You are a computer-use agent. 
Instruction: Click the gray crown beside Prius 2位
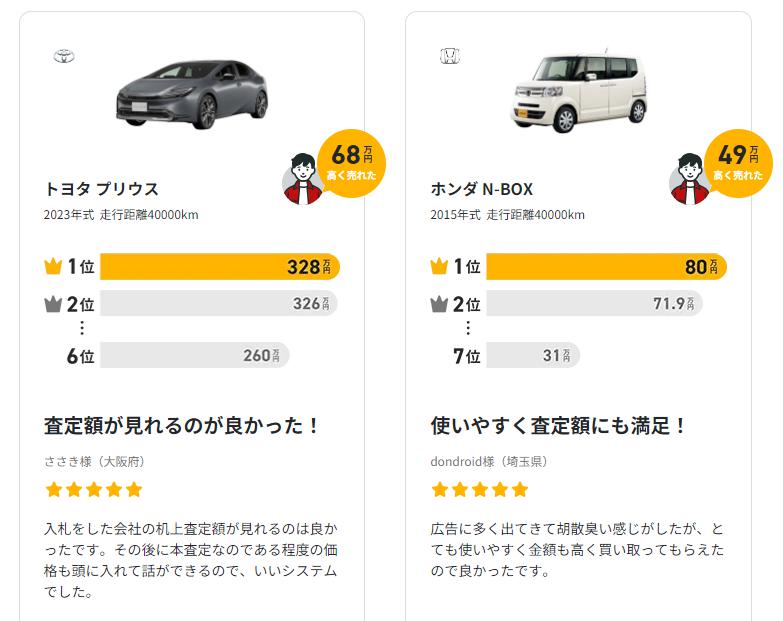(53, 304)
